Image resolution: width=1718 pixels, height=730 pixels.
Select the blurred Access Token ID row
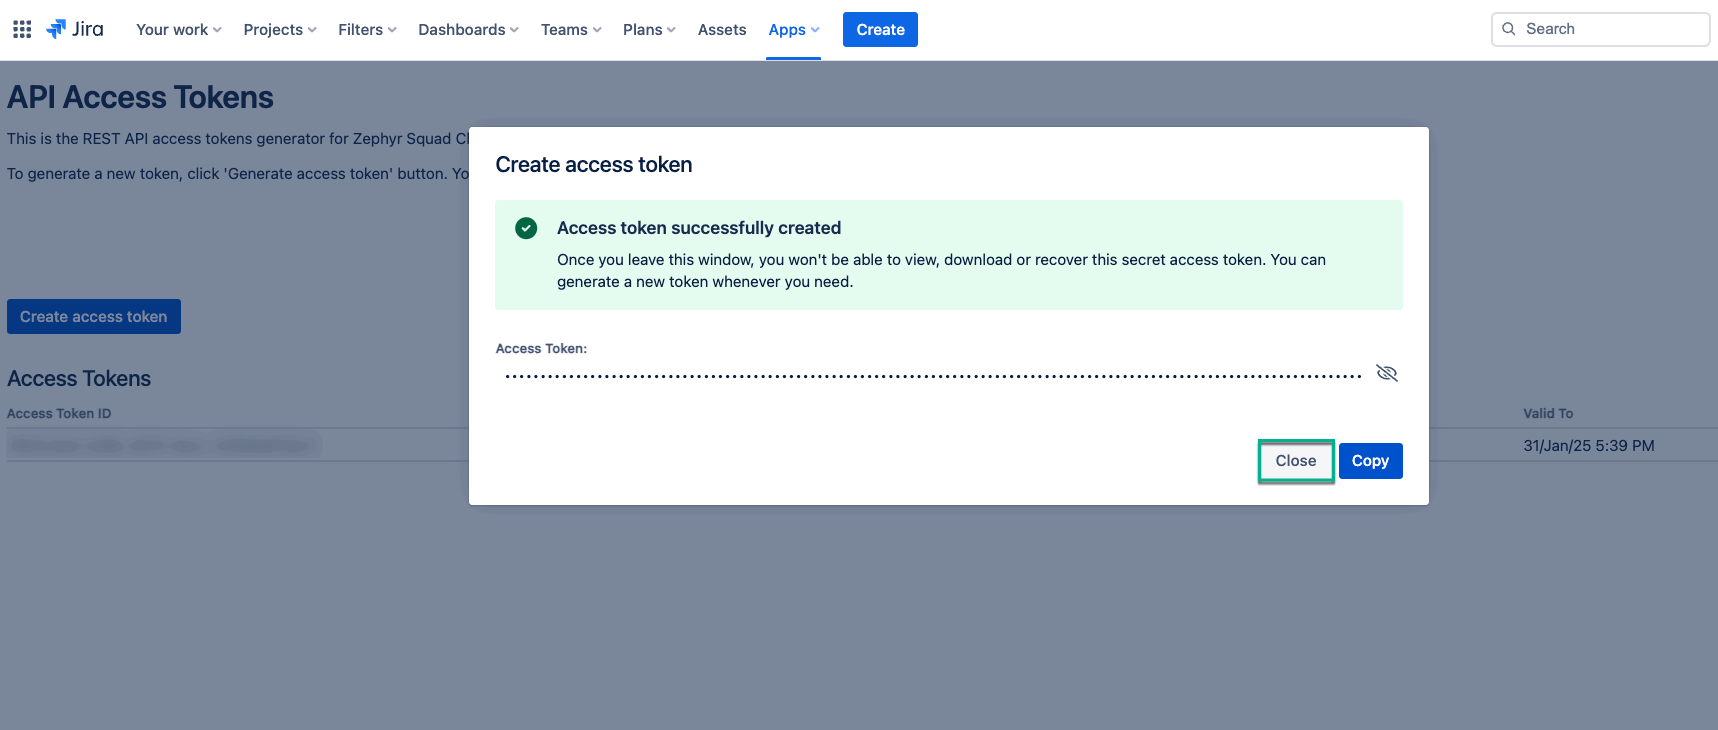tap(160, 445)
